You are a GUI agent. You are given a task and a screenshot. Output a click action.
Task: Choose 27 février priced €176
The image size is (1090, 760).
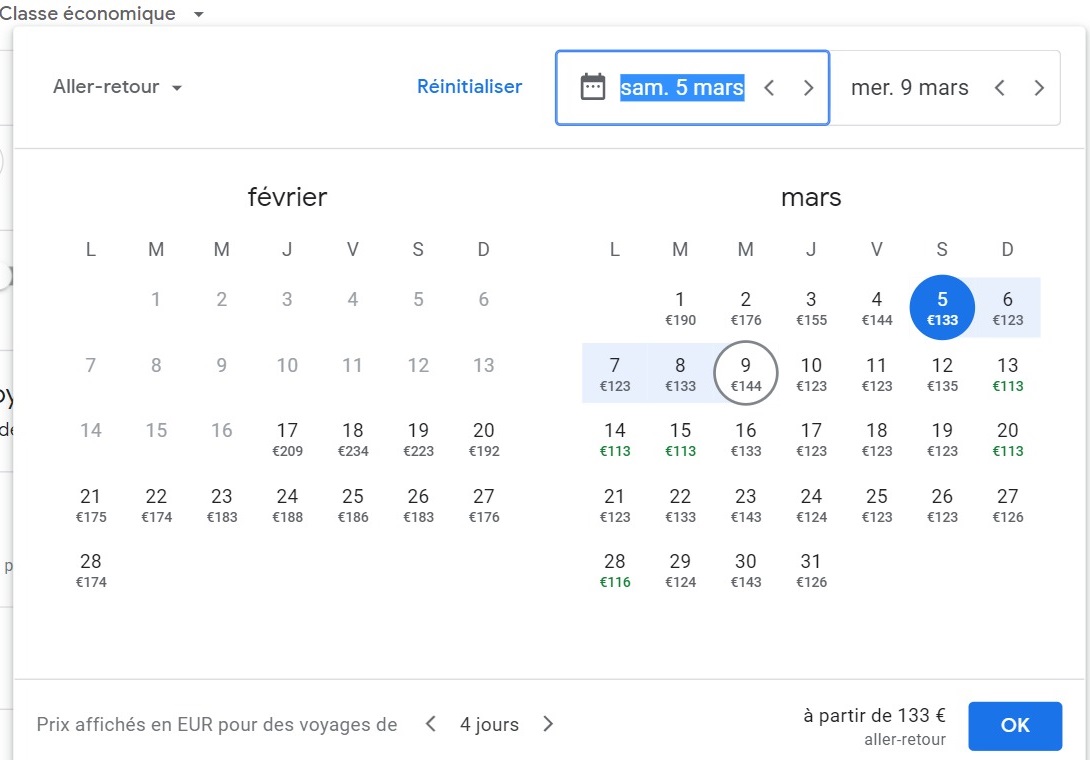(484, 505)
